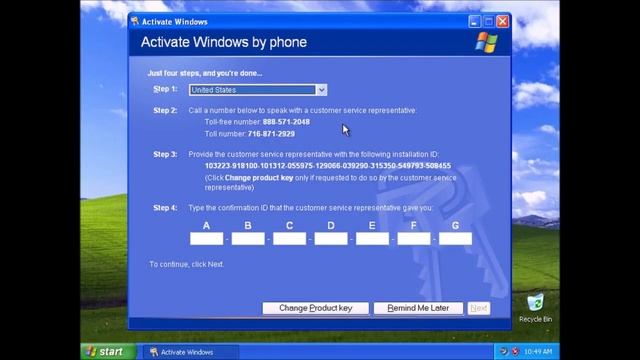640x360 pixels.
Task: Focus confirmation ID box C
Action: 289,239
